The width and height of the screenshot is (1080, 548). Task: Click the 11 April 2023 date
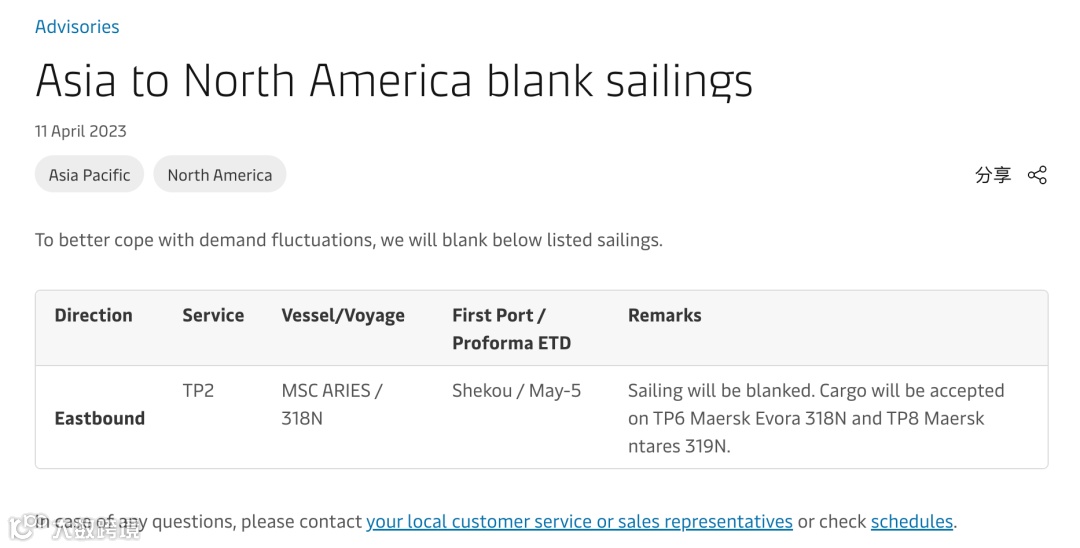click(80, 131)
